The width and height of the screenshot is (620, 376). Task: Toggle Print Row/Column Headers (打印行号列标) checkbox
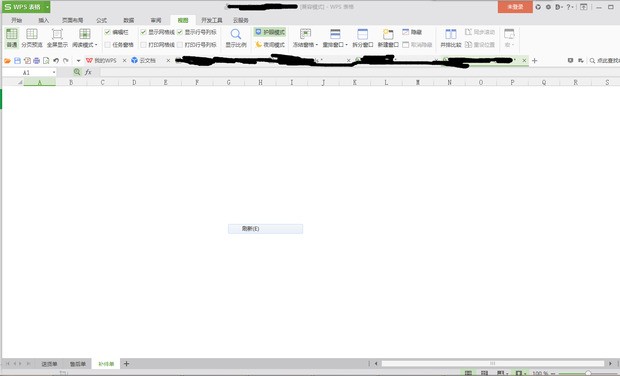180,45
